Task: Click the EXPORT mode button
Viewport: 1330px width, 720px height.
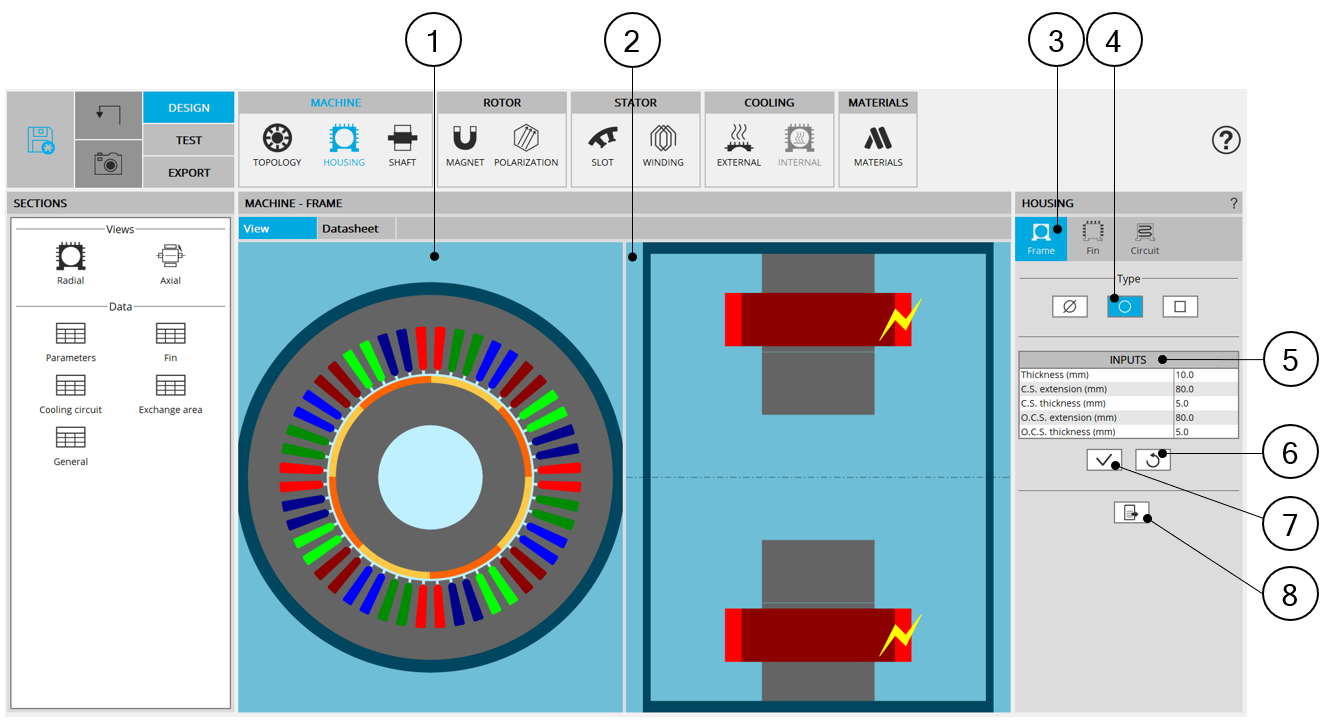Action: (189, 172)
